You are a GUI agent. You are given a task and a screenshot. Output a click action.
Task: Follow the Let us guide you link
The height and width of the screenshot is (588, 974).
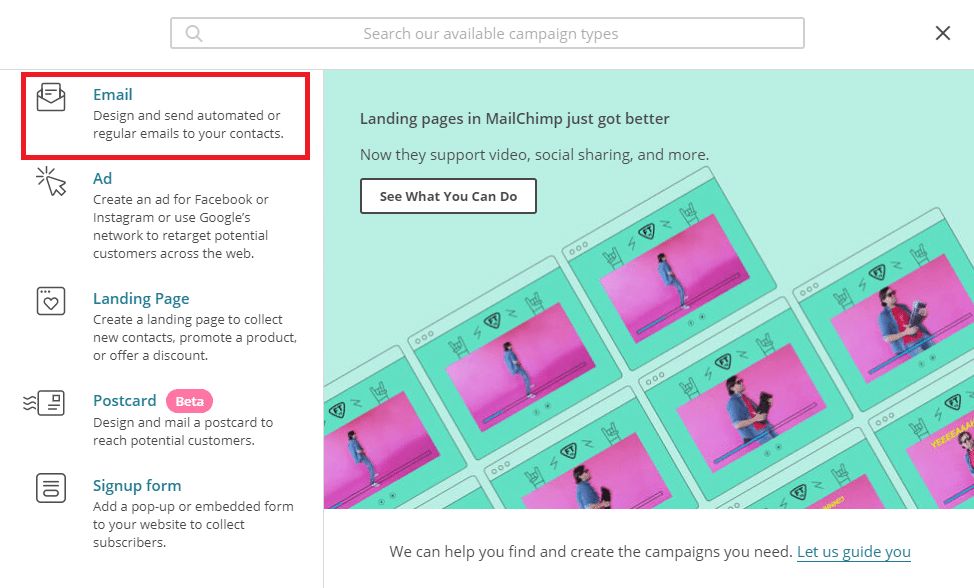tap(853, 551)
